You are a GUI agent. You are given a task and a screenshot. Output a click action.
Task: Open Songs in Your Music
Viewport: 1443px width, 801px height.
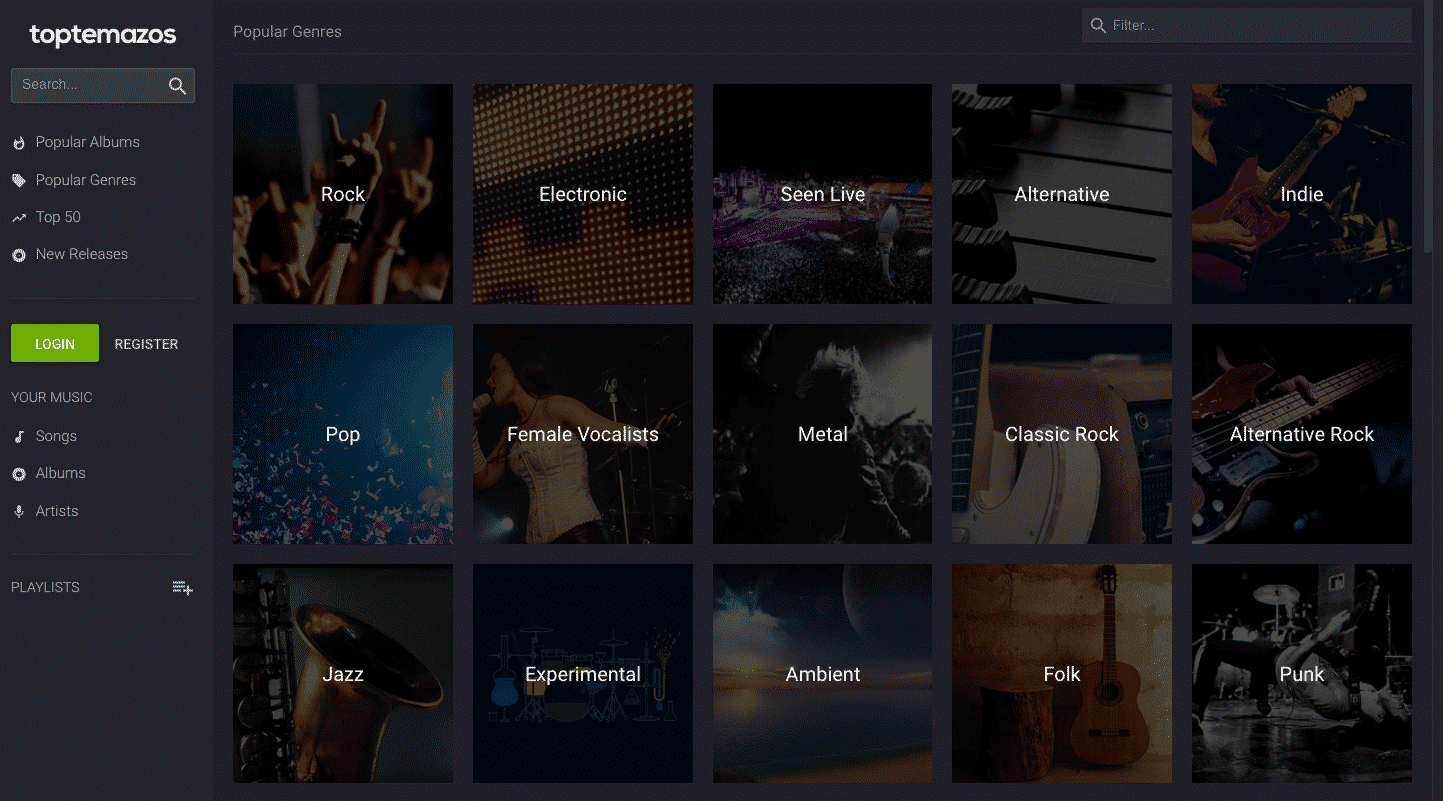(x=56, y=436)
